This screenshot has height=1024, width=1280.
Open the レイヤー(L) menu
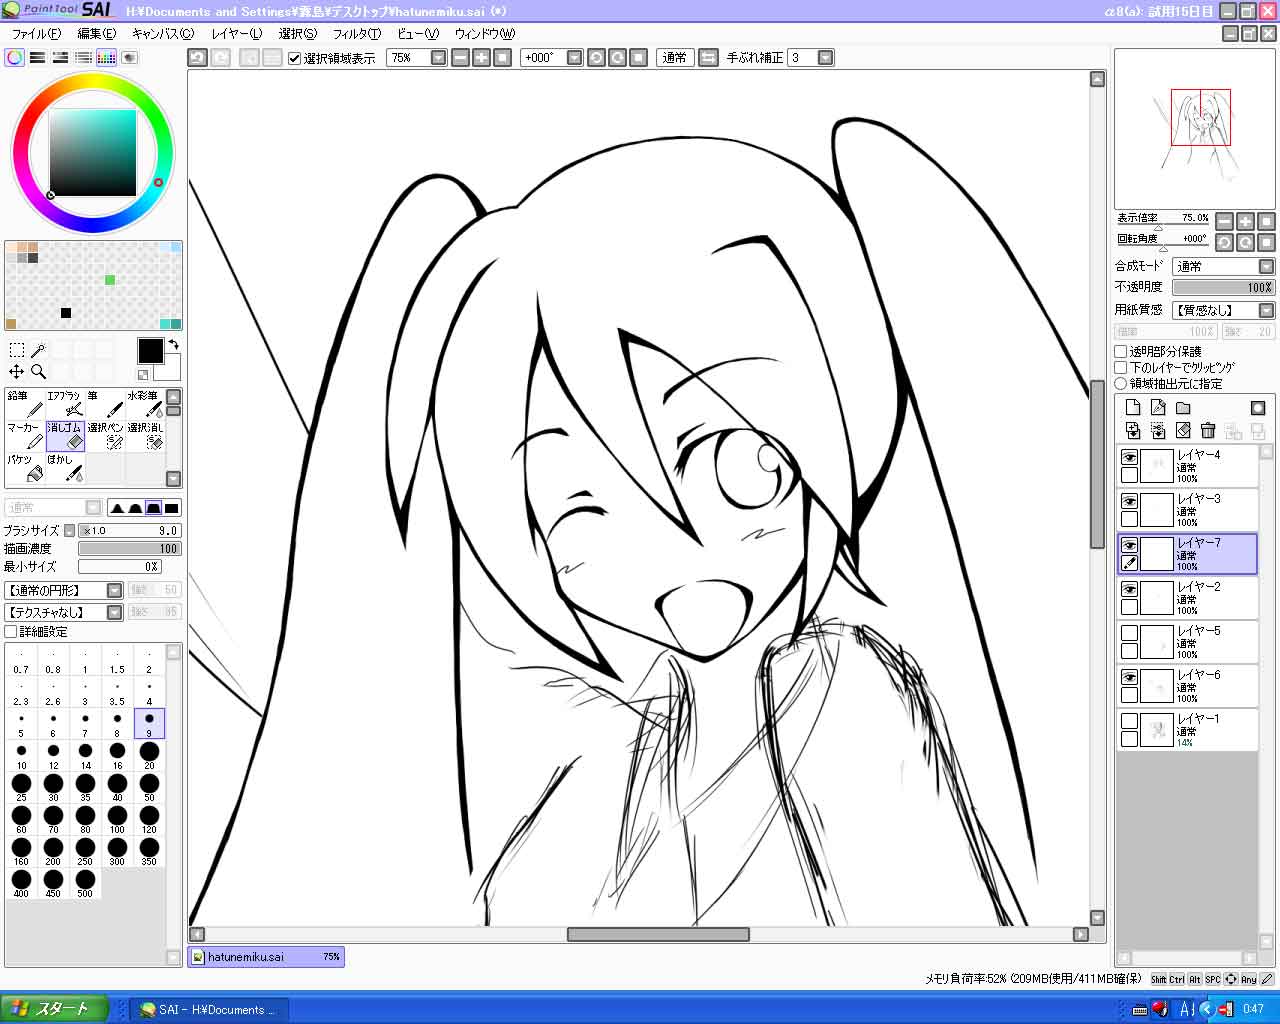(x=237, y=33)
